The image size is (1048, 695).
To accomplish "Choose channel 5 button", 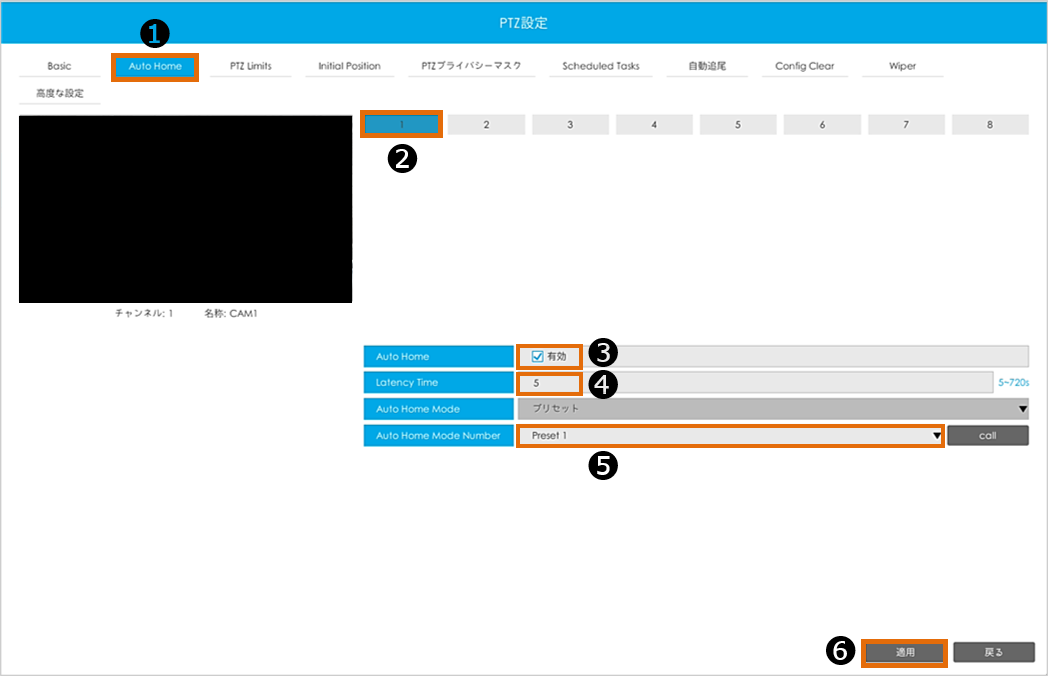I will click(x=737, y=125).
